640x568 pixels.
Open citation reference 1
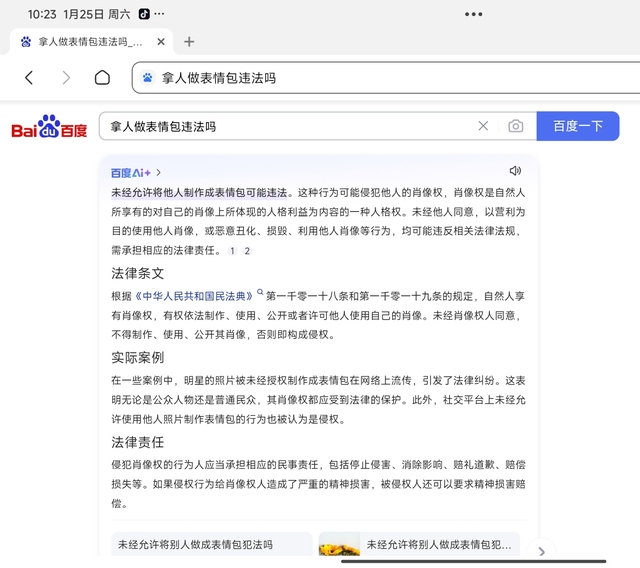point(232,251)
